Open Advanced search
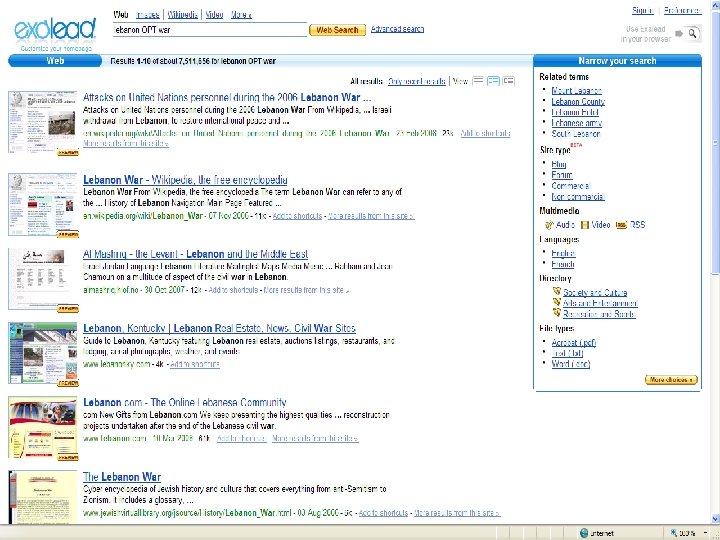 point(397,29)
